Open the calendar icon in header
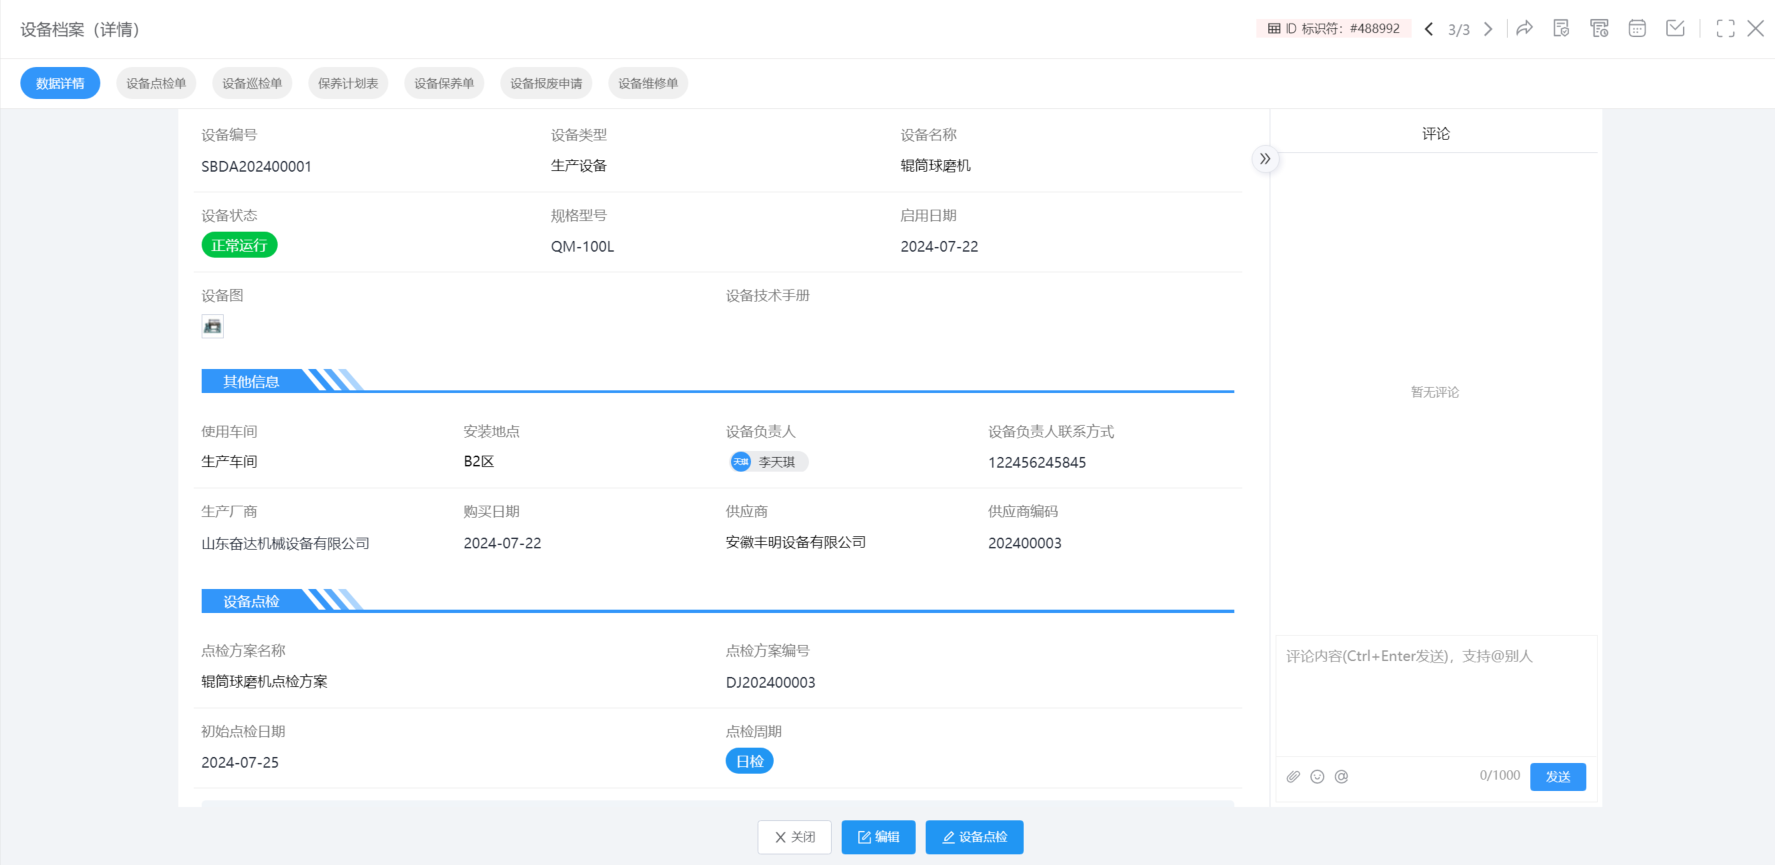This screenshot has height=865, width=1775. pyautogui.click(x=1637, y=29)
